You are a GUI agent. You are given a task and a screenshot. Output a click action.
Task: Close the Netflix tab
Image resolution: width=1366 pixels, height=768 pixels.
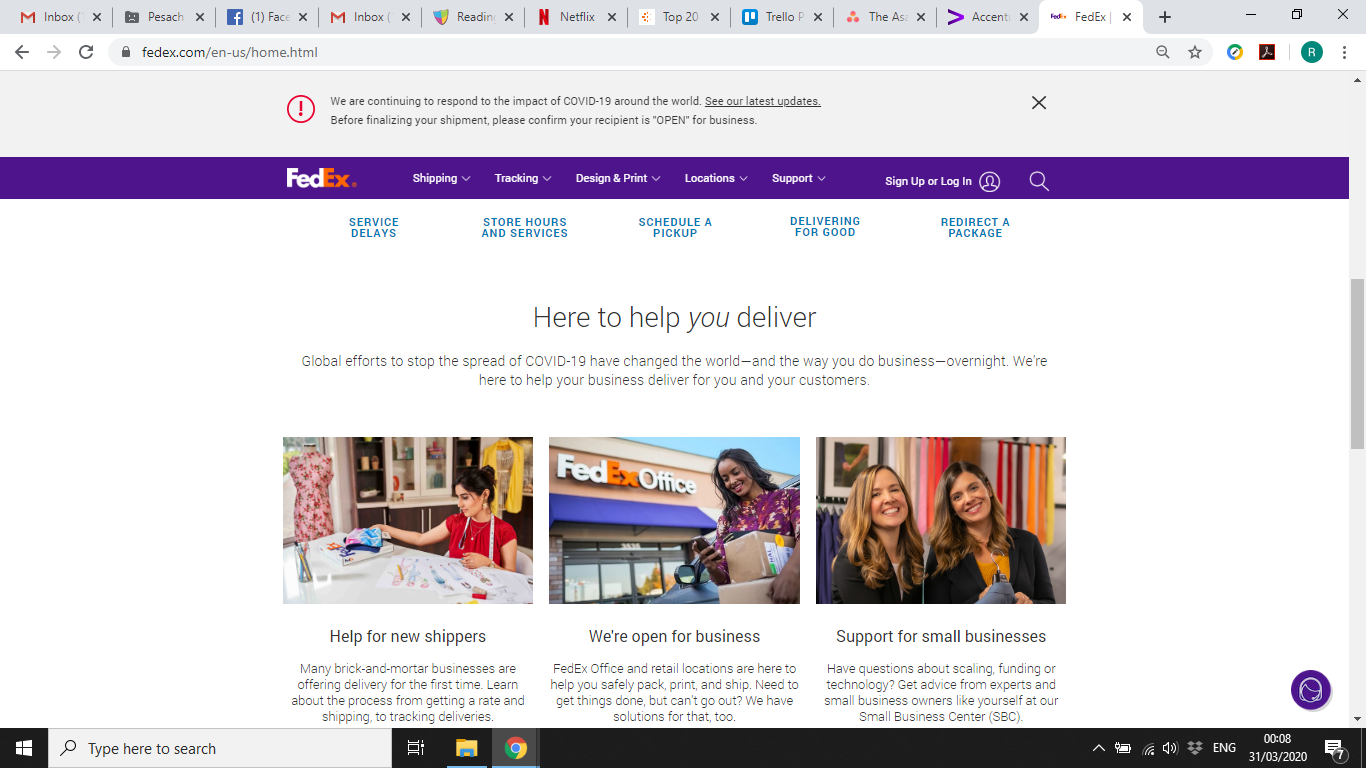click(x=611, y=17)
